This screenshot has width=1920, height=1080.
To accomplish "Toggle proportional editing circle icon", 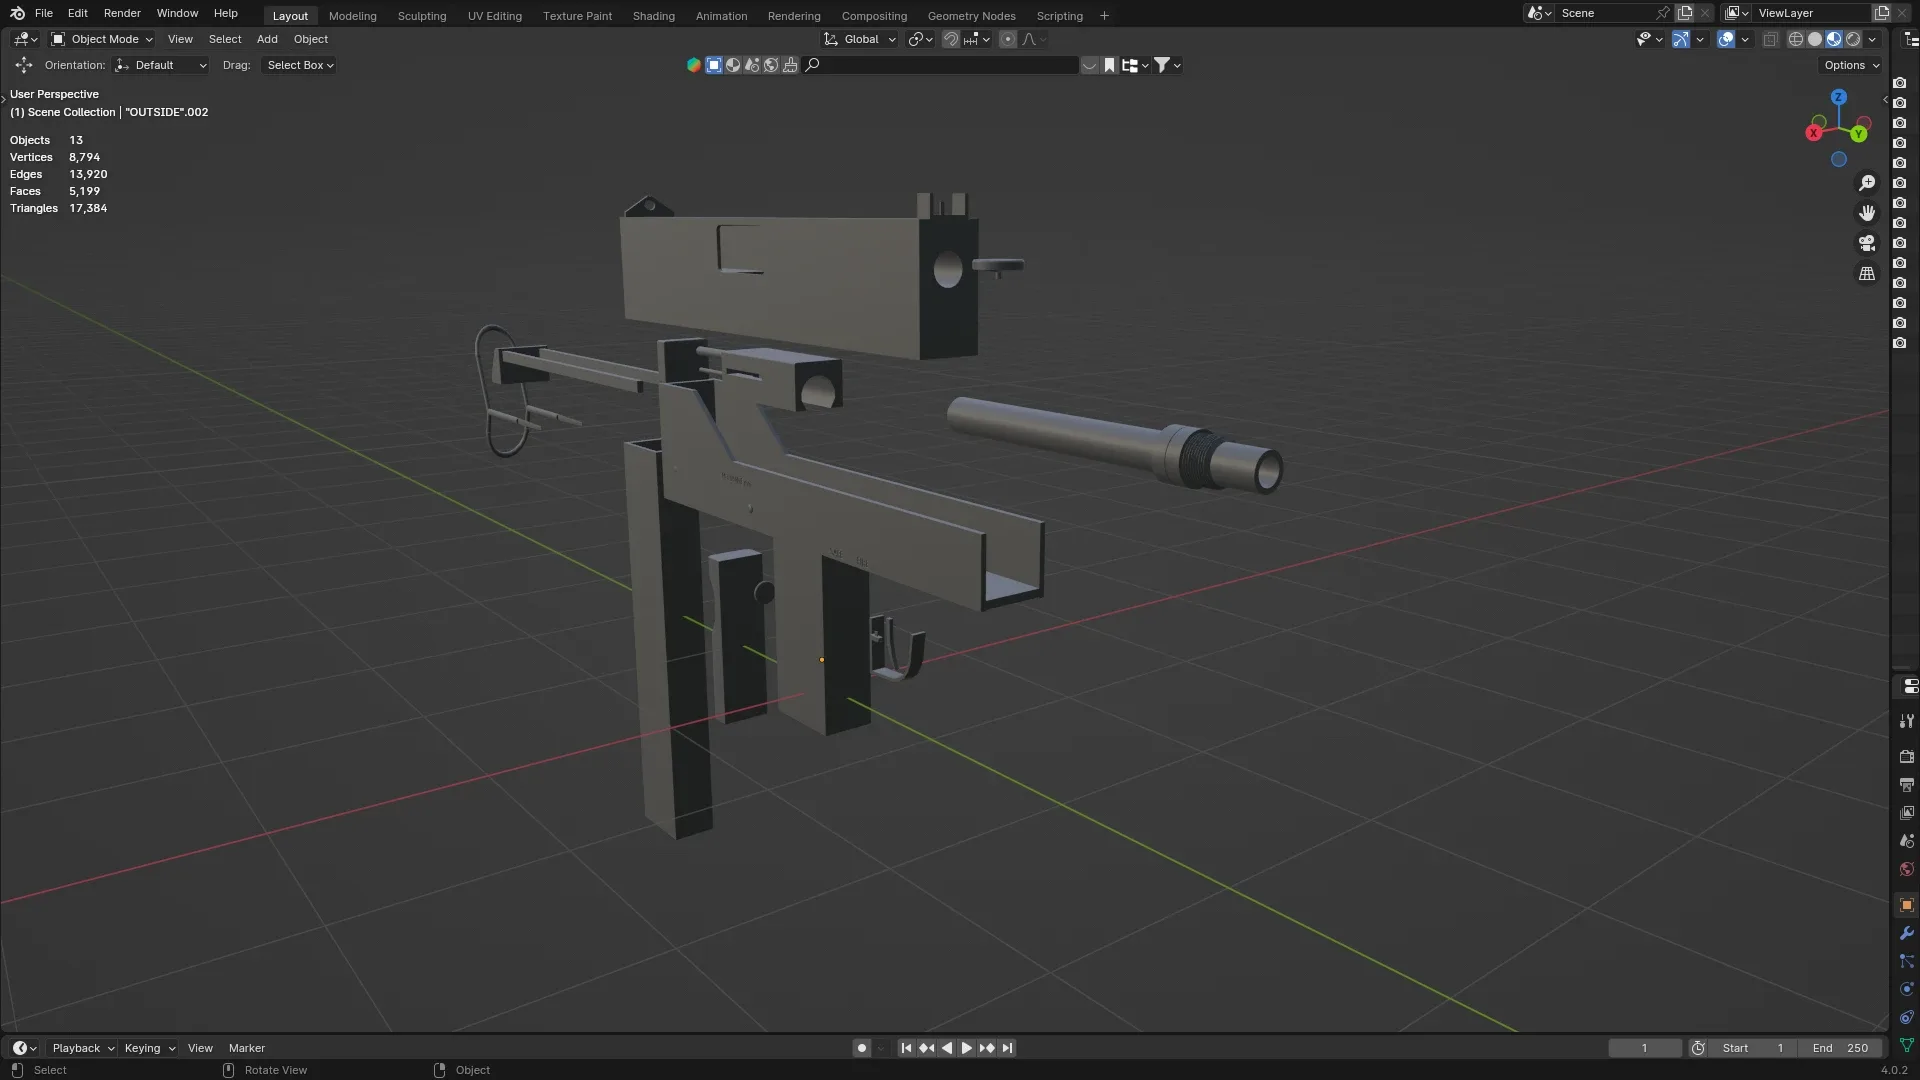I will click(1008, 39).
